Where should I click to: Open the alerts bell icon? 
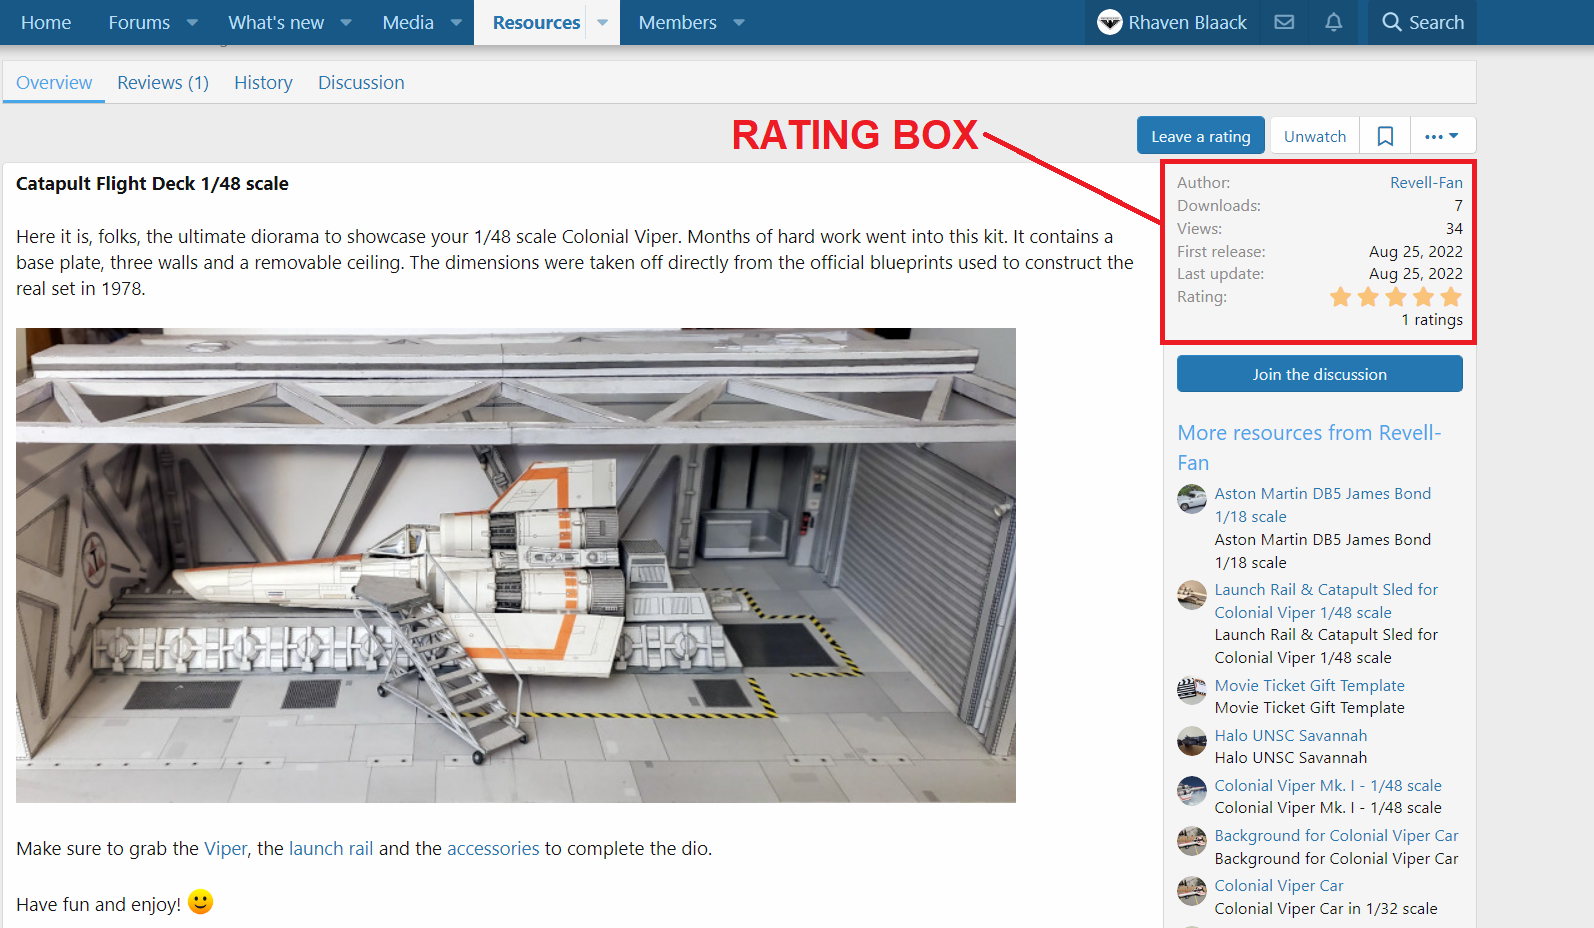(x=1333, y=22)
